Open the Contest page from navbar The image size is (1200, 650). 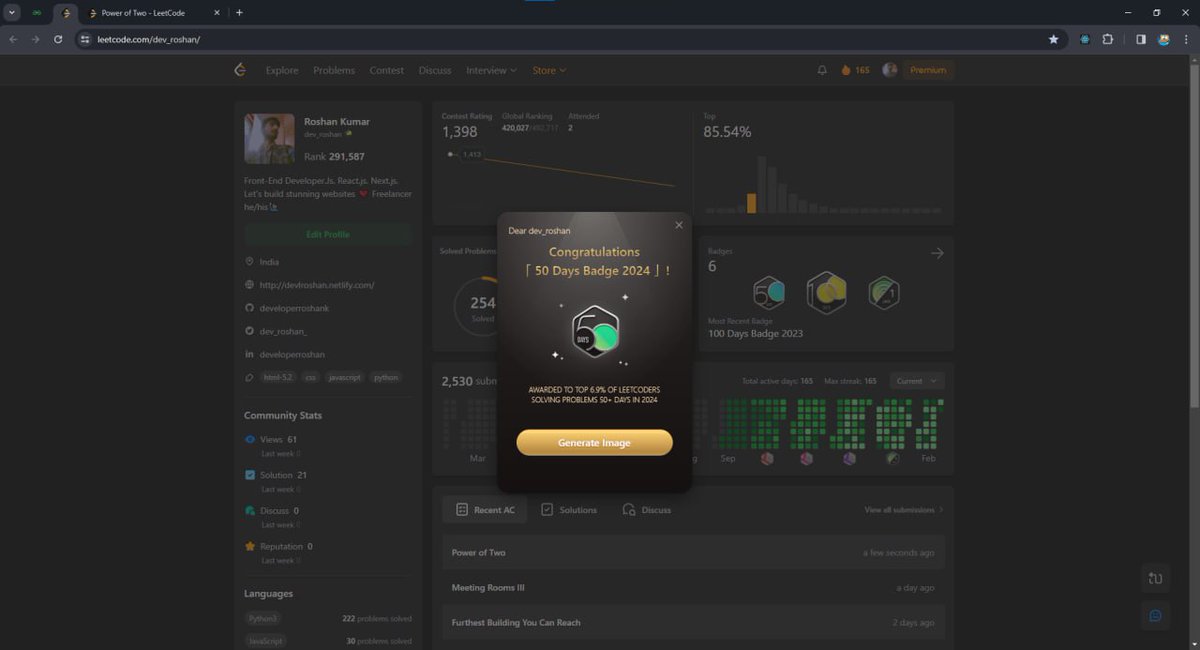pos(387,70)
